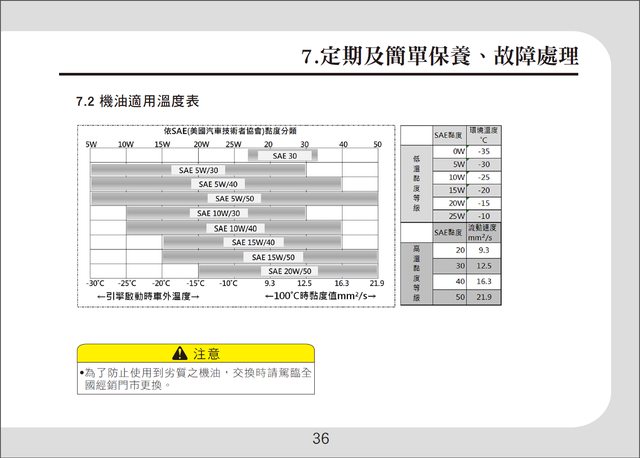
Task: Select the SAE 10W/30 bar
Action: coord(216,213)
